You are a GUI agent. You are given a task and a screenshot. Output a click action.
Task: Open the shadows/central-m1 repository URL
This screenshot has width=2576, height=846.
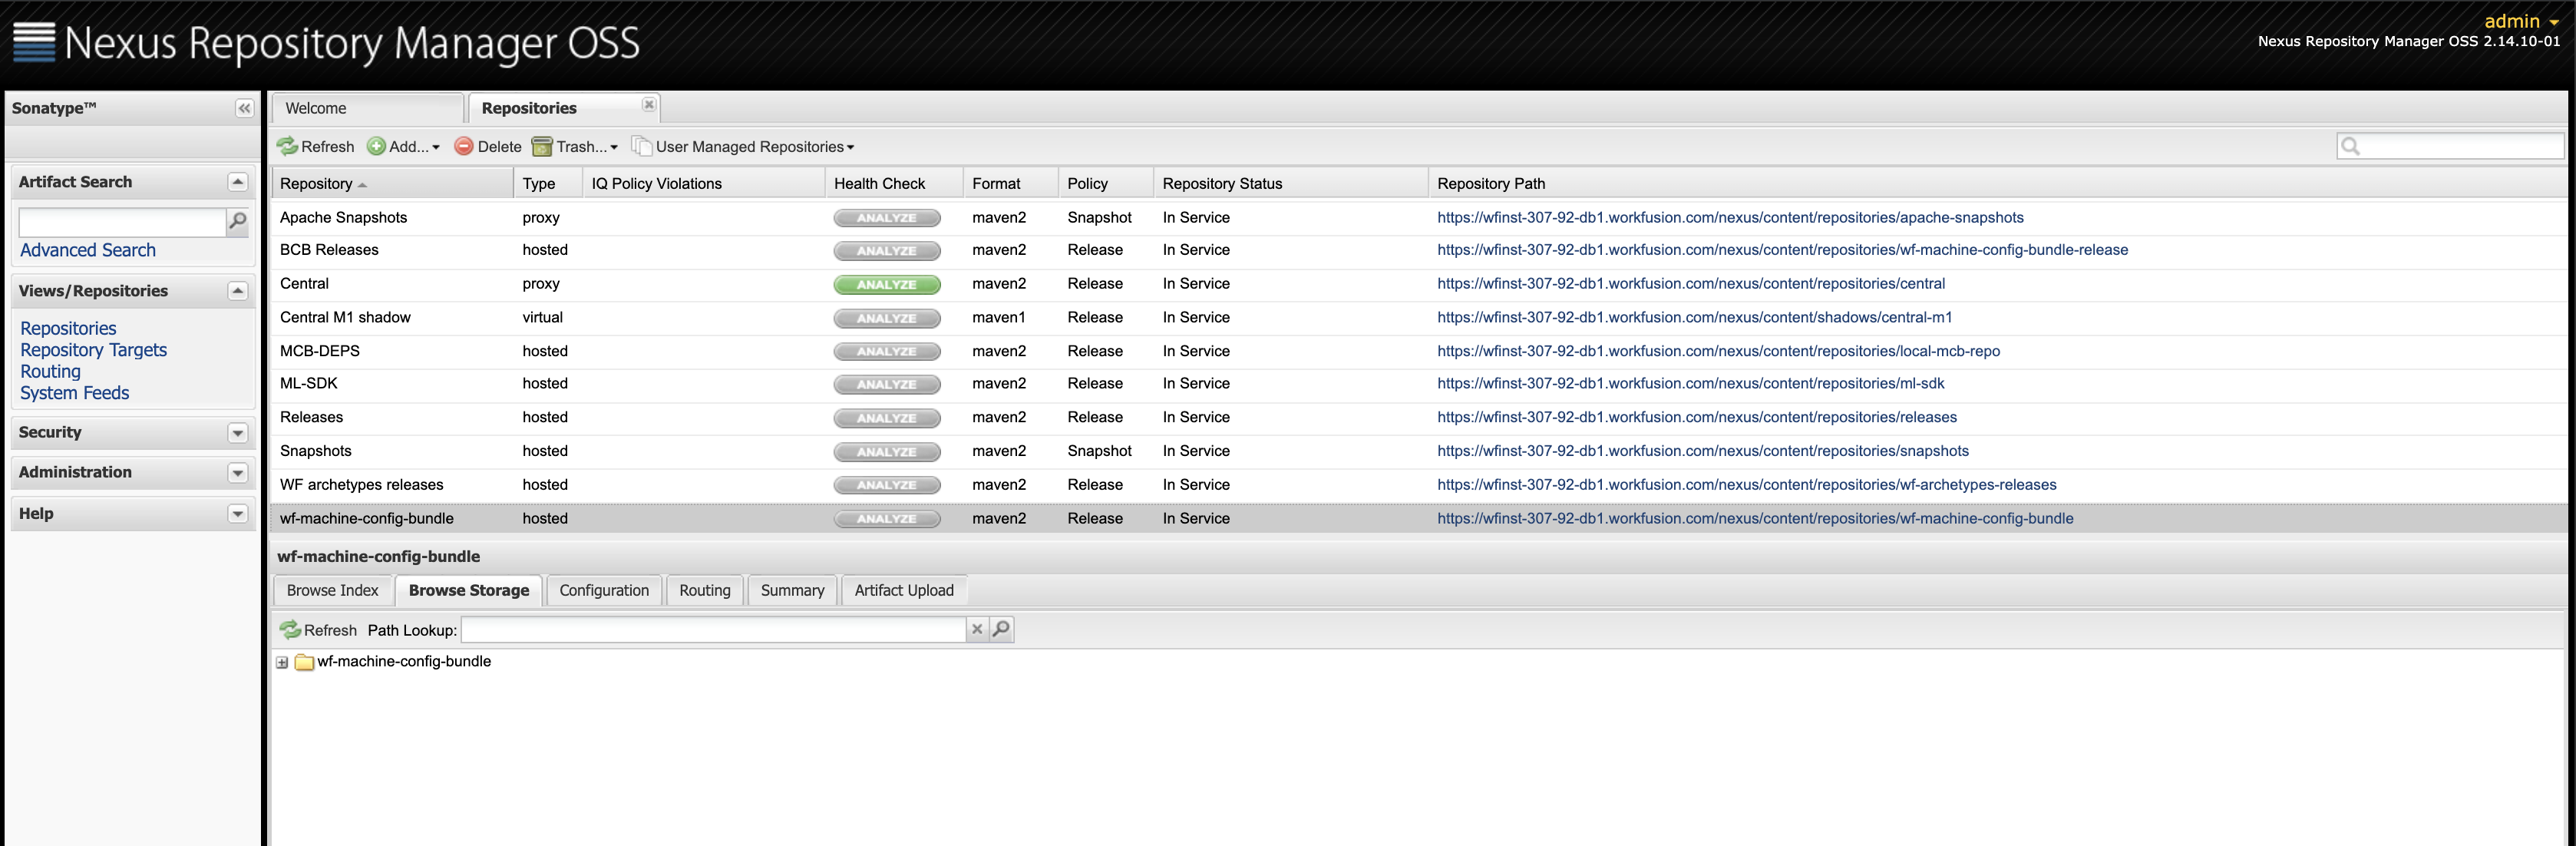pyautogui.click(x=1695, y=318)
